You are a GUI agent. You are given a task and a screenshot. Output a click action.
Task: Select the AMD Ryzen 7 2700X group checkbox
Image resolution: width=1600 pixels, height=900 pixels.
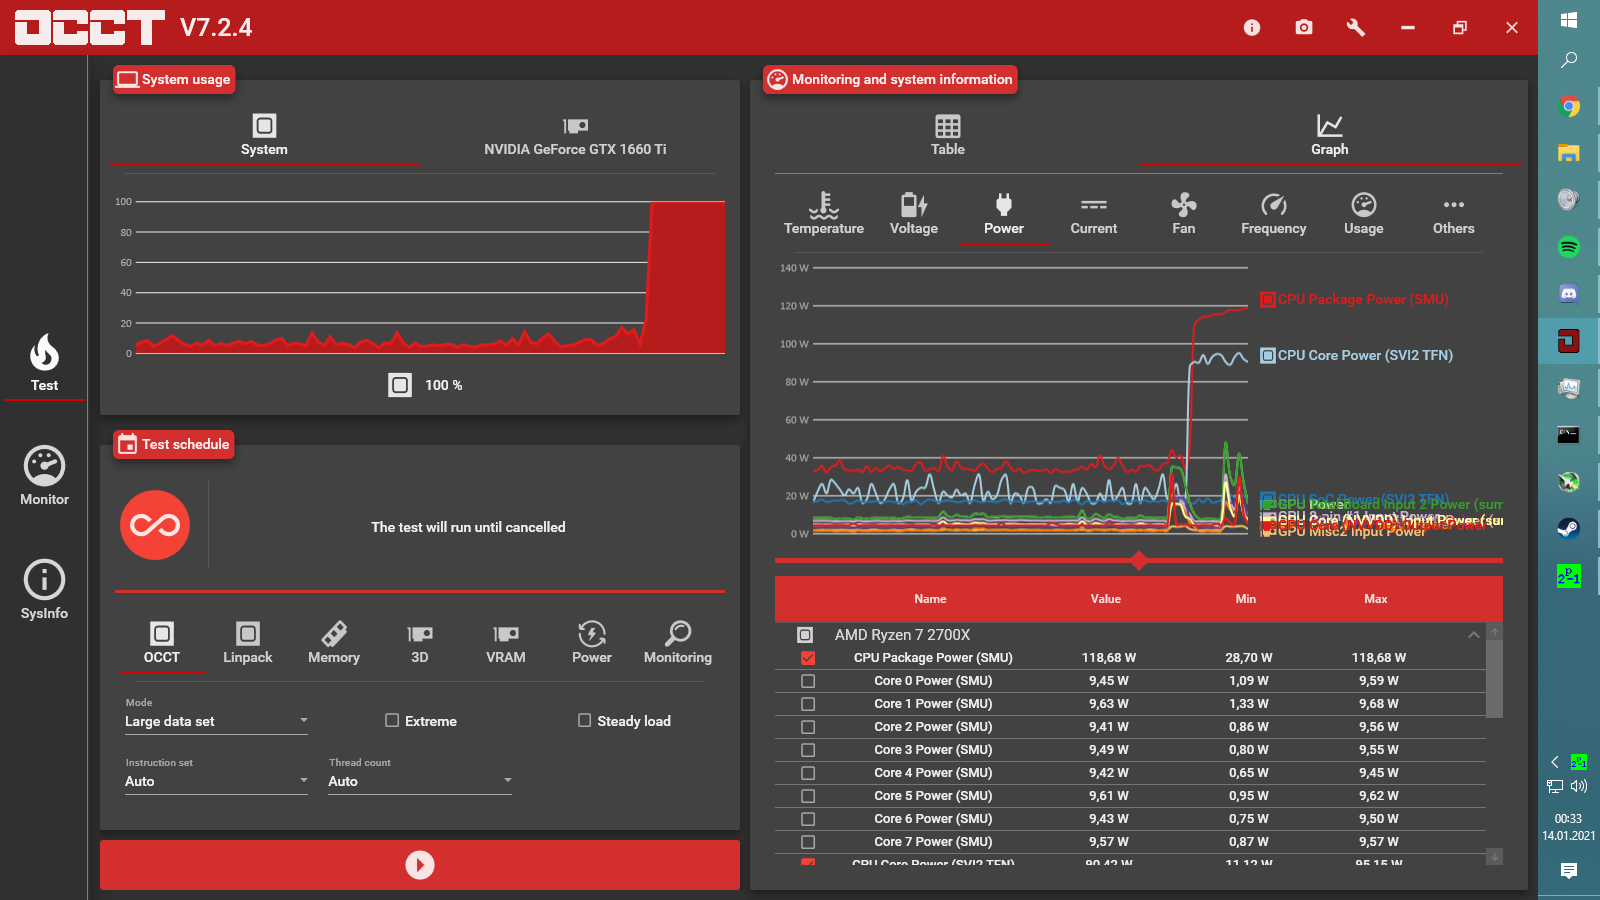point(805,635)
